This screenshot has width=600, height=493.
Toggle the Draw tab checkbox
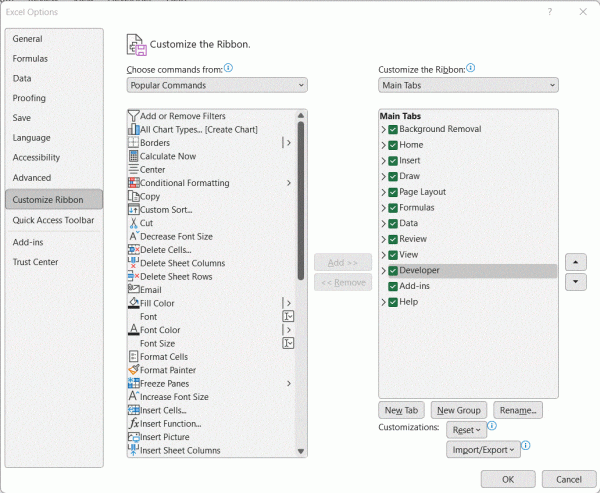point(393,176)
